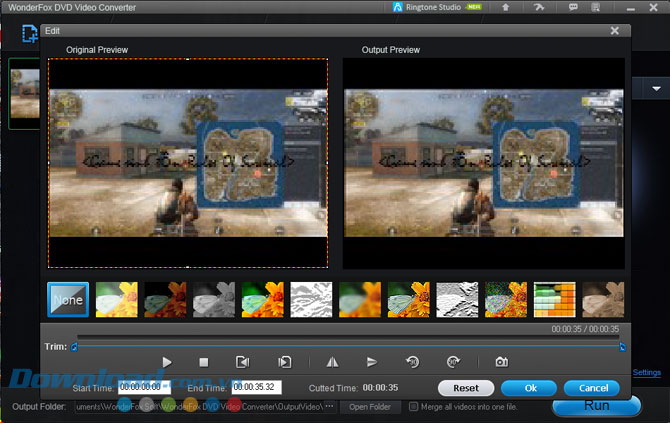The width and height of the screenshot is (670, 423).
Task: Open the register document icon in title bar
Action: tap(595, 7)
